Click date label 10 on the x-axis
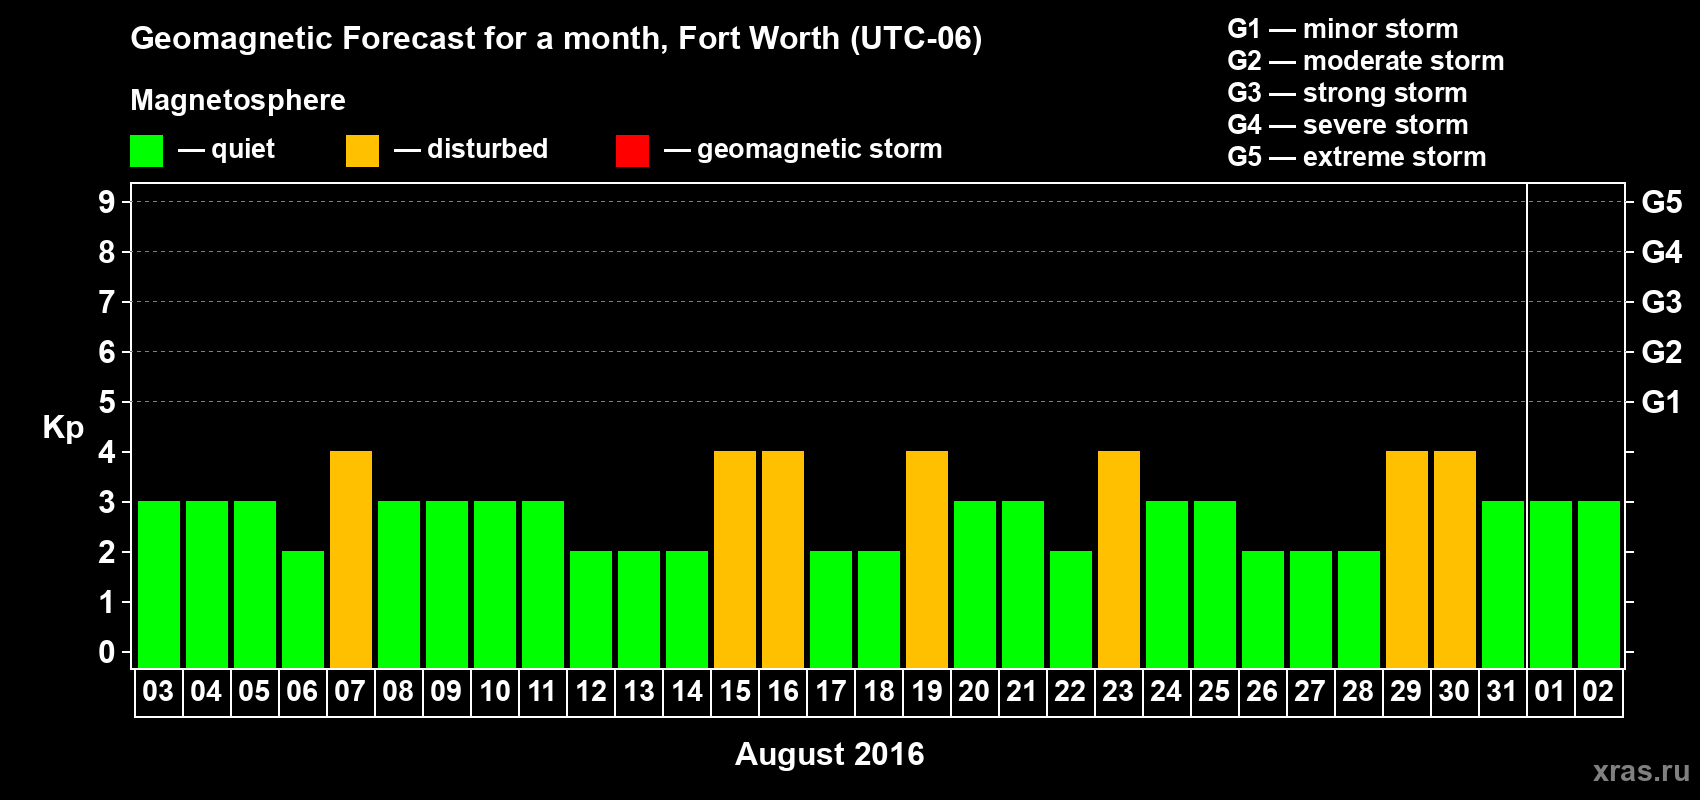Image resolution: width=1700 pixels, height=800 pixels. point(494,692)
